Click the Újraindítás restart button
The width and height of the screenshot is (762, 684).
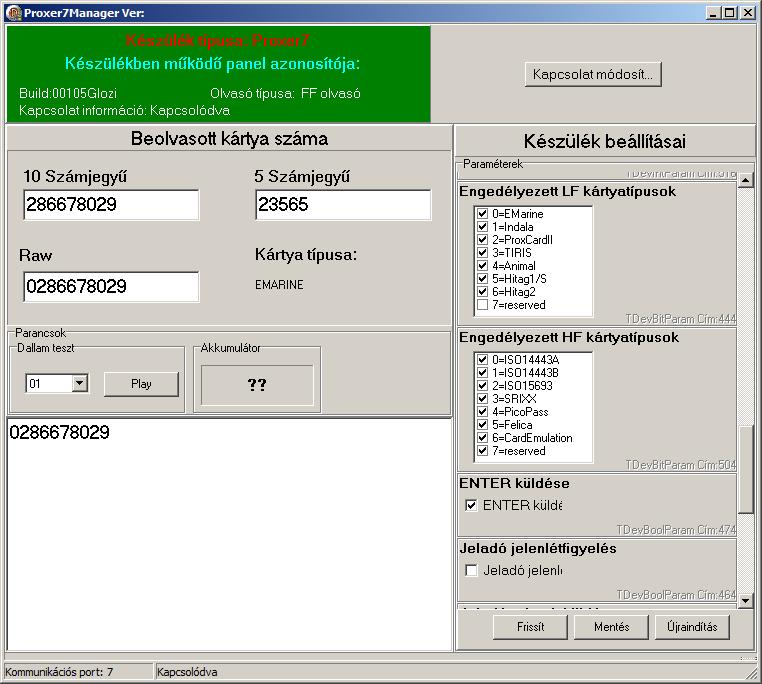click(x=693, y=627)
